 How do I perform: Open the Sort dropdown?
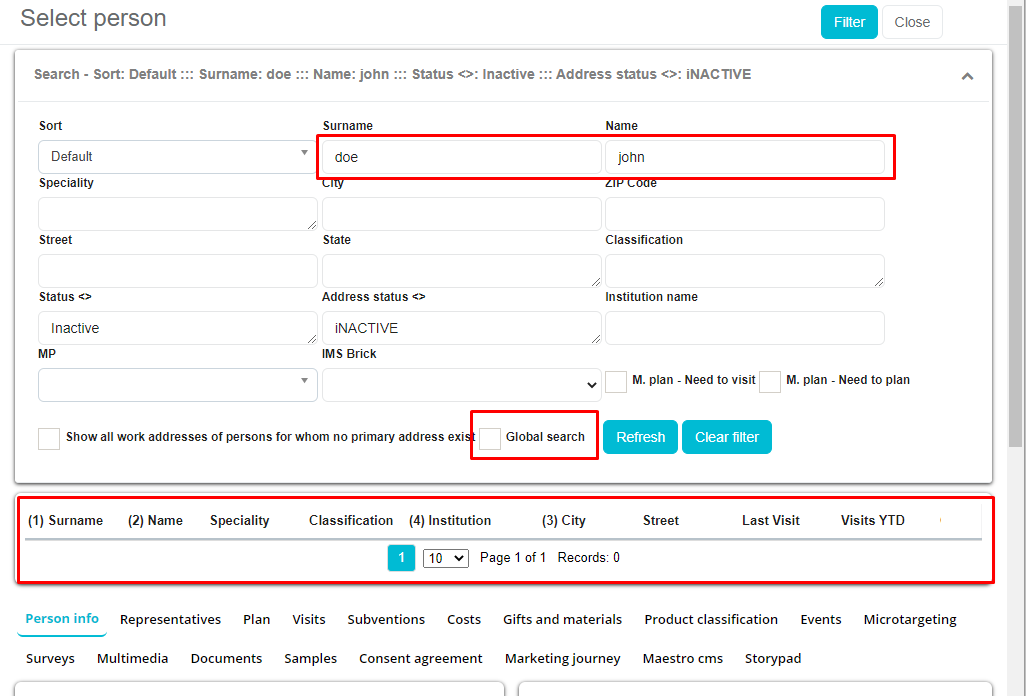tap(177, 157)
